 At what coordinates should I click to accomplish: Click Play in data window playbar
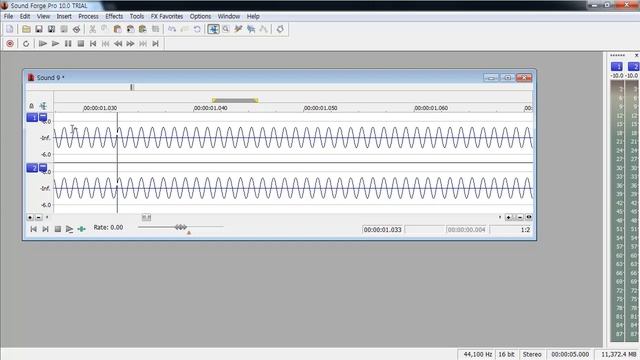69,229
